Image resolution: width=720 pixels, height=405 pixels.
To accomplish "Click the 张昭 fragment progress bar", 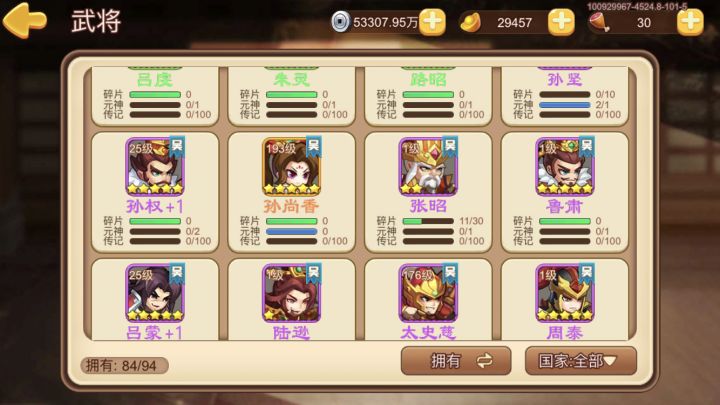I will [x=428, y=221].
